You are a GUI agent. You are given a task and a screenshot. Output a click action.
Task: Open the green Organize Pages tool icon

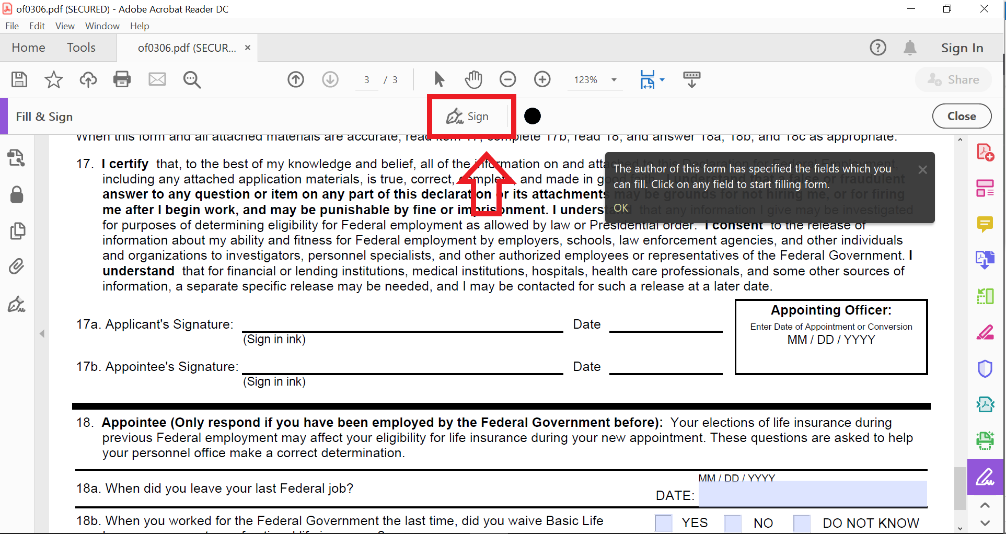point(985,296)
